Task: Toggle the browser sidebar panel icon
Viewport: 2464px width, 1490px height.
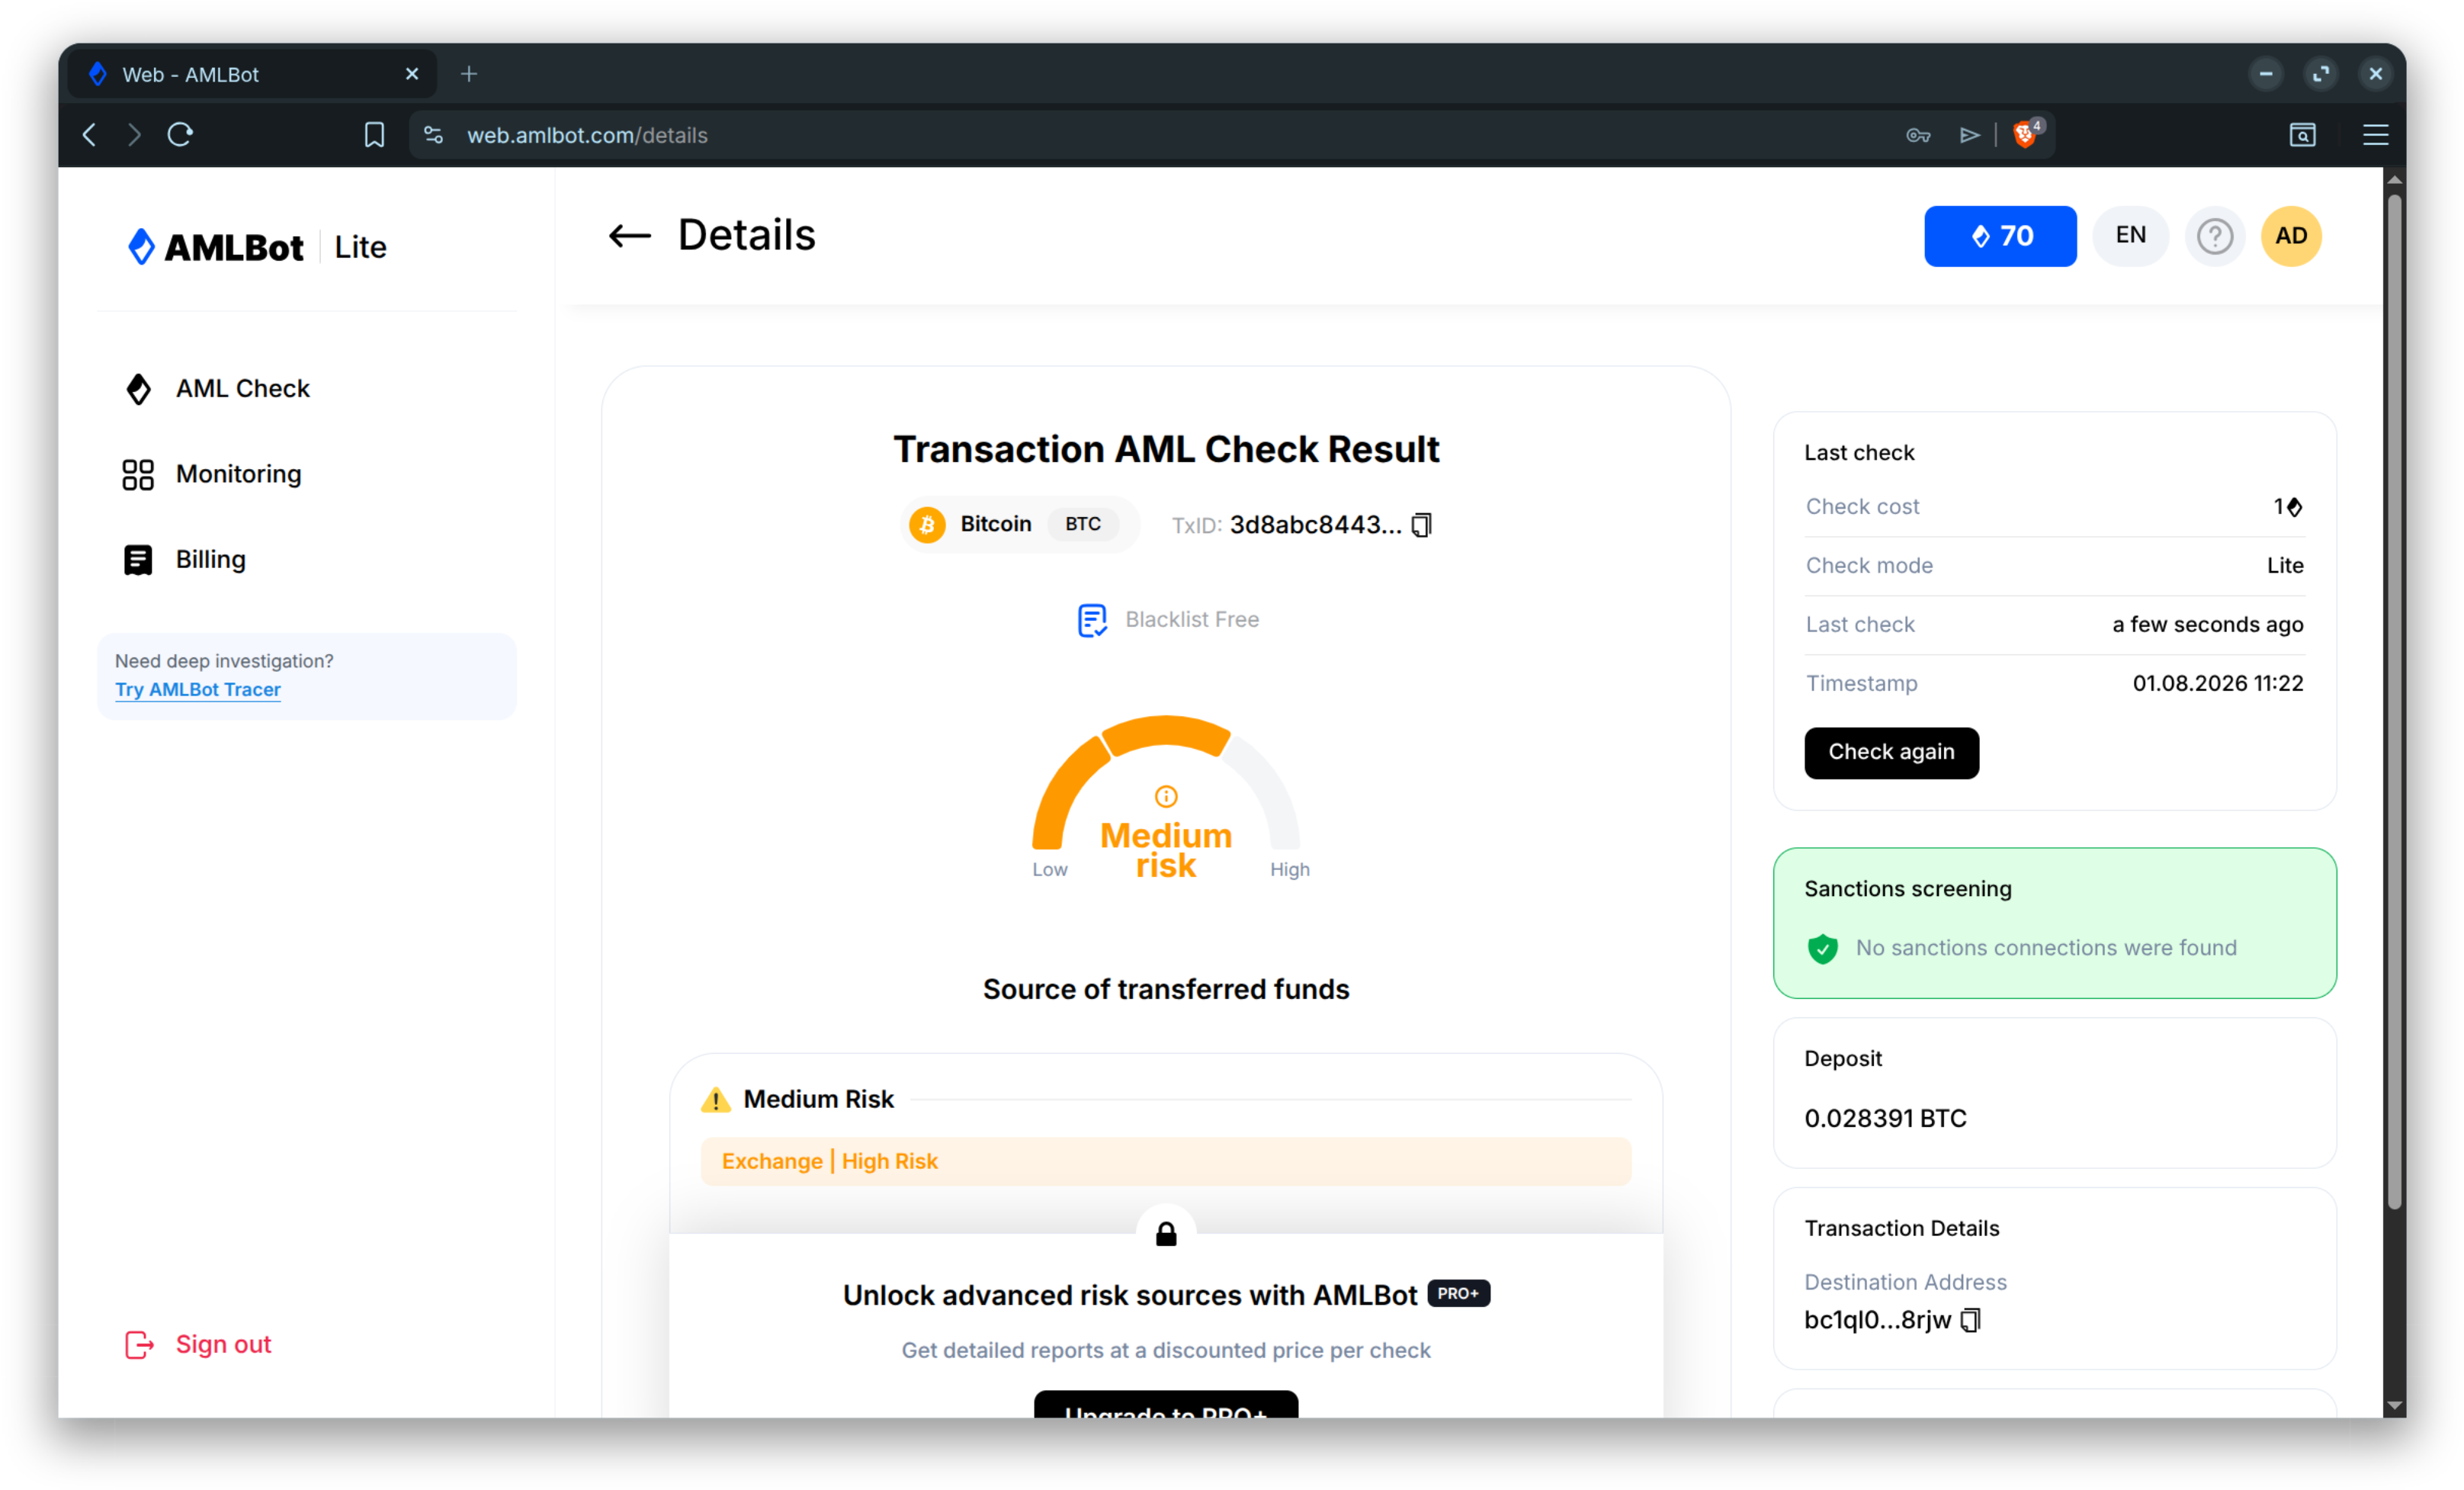Action: coord(2302,135)
